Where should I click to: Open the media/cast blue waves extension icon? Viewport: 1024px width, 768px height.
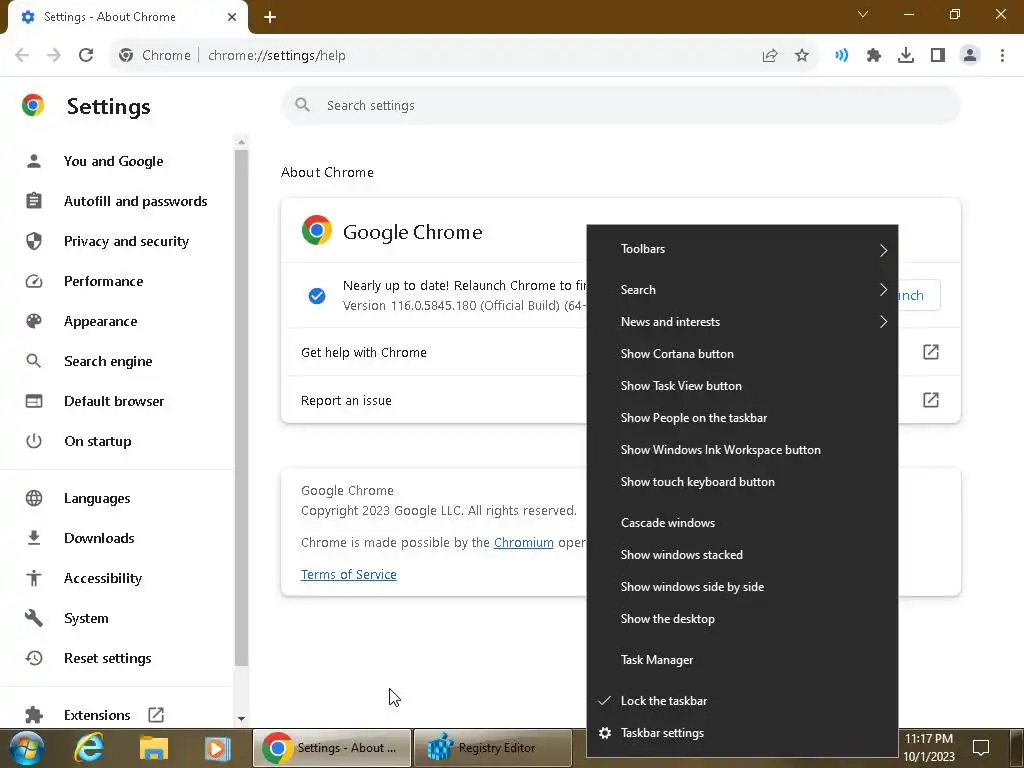click(841, 56)
